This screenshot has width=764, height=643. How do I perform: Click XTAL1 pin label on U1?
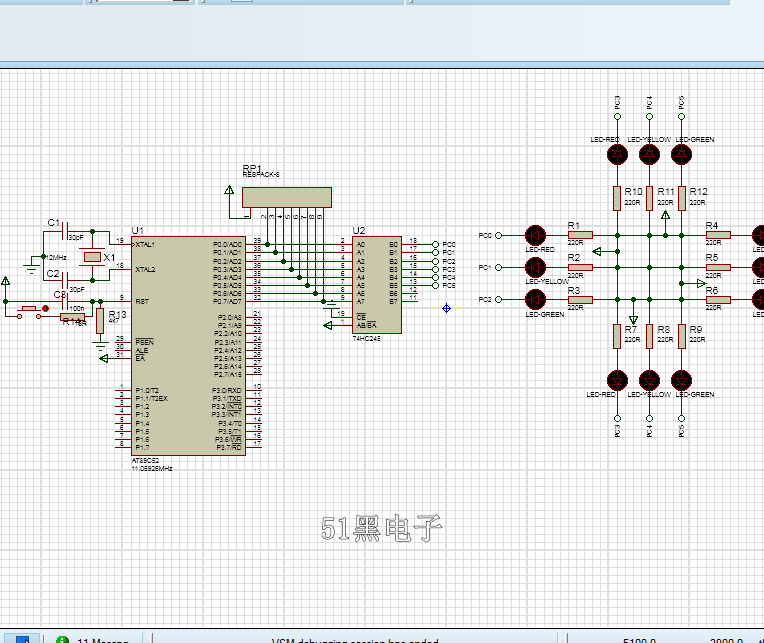[145, 245]
